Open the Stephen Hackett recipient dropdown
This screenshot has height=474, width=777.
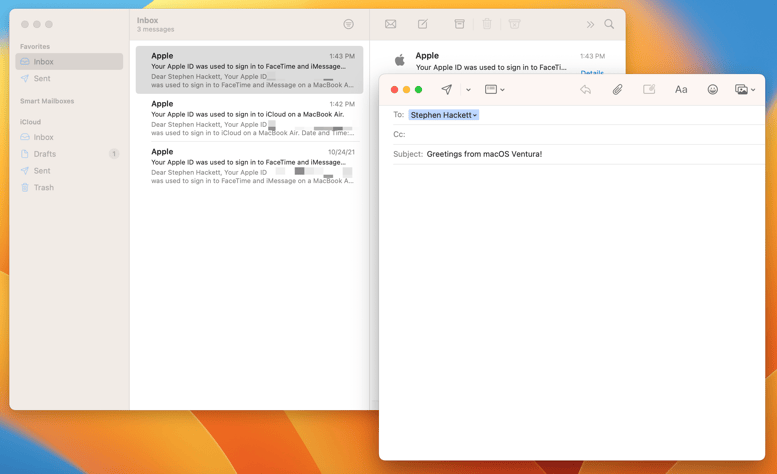444,115
